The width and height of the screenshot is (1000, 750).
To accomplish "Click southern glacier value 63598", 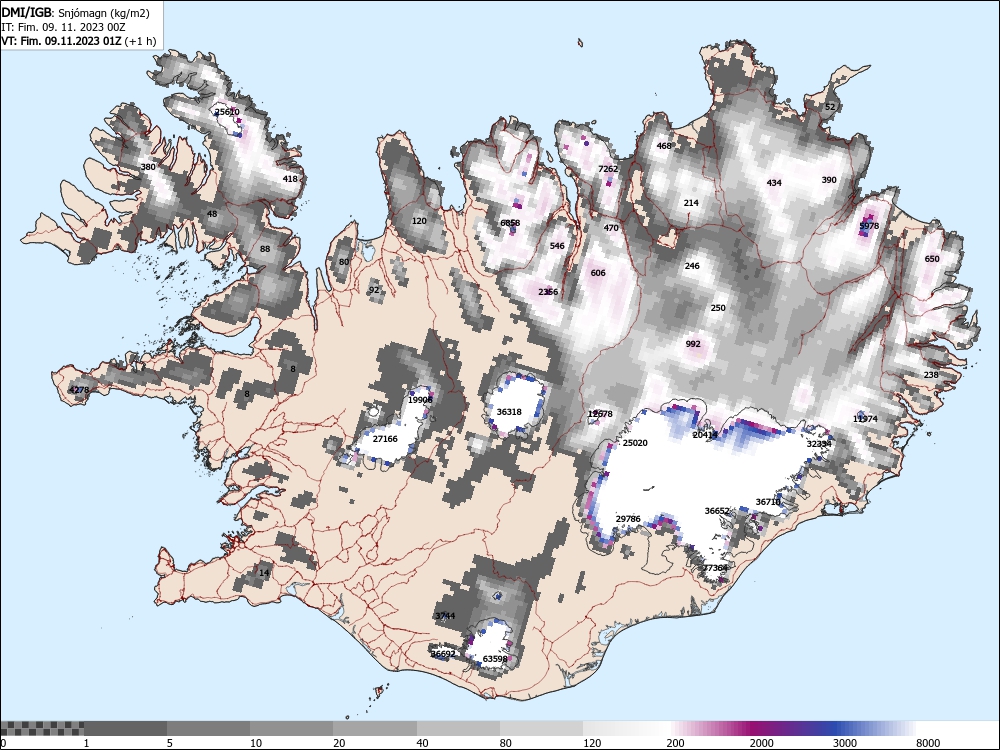I will click(495, 659).
